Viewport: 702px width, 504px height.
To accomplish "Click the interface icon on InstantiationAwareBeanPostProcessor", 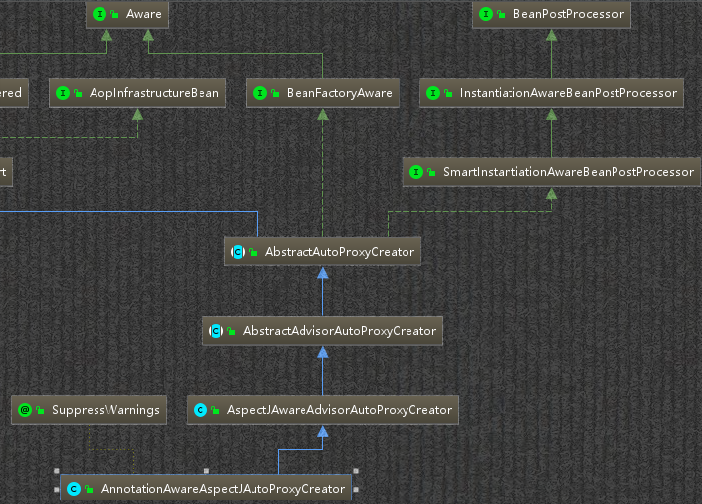I will [433, 93].
